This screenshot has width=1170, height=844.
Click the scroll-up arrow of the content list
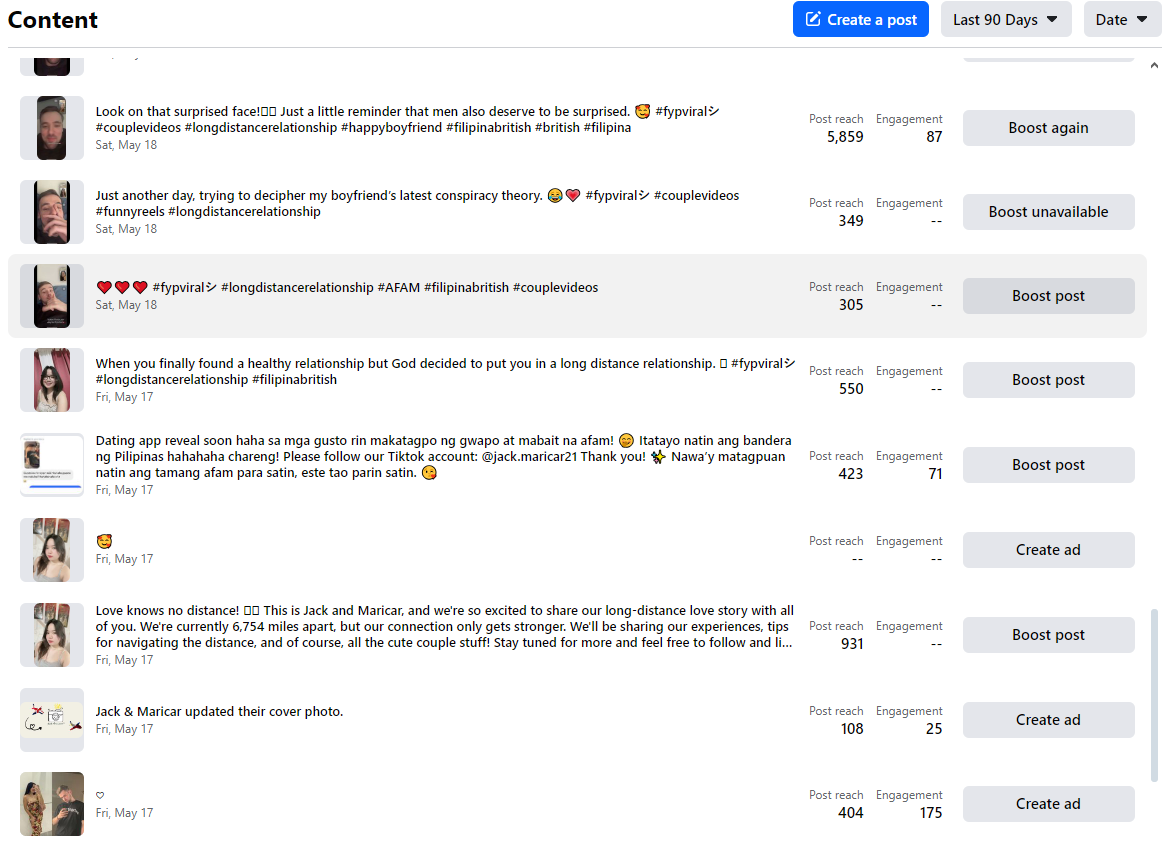pos(1154,66)
